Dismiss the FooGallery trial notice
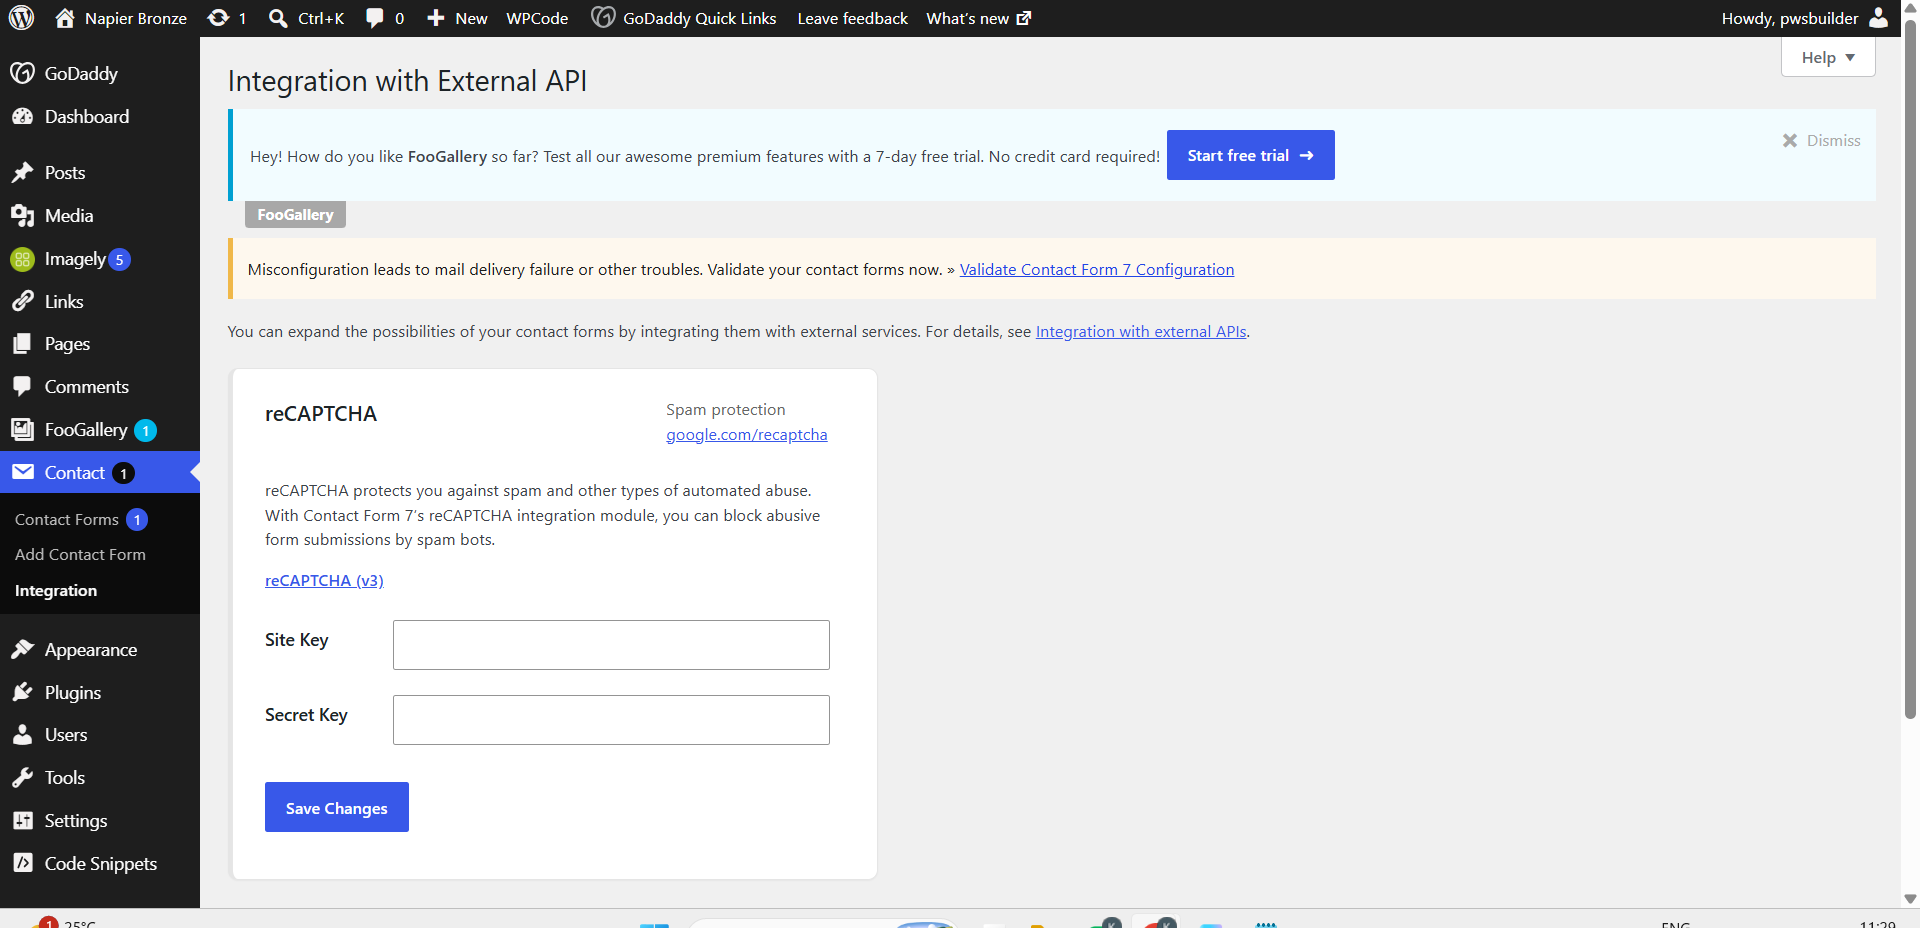The height and width of the screenshot is (928, 1920). click(x=1821, y=140)
